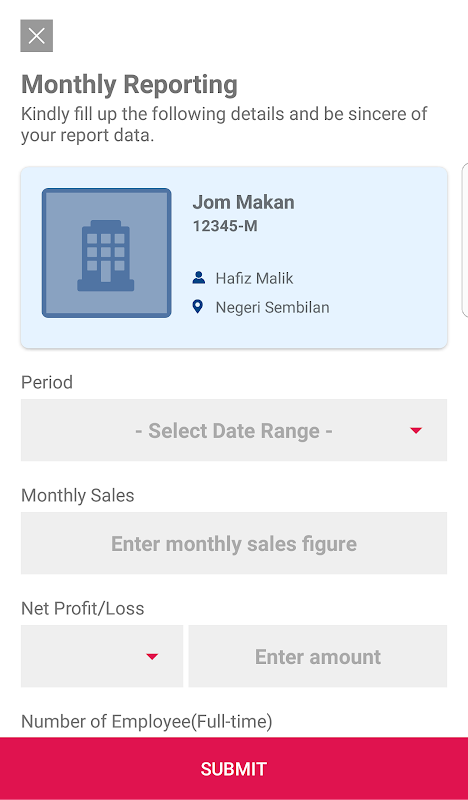
Task: Close the Monthly Reporting form
Action: [37, 36]
